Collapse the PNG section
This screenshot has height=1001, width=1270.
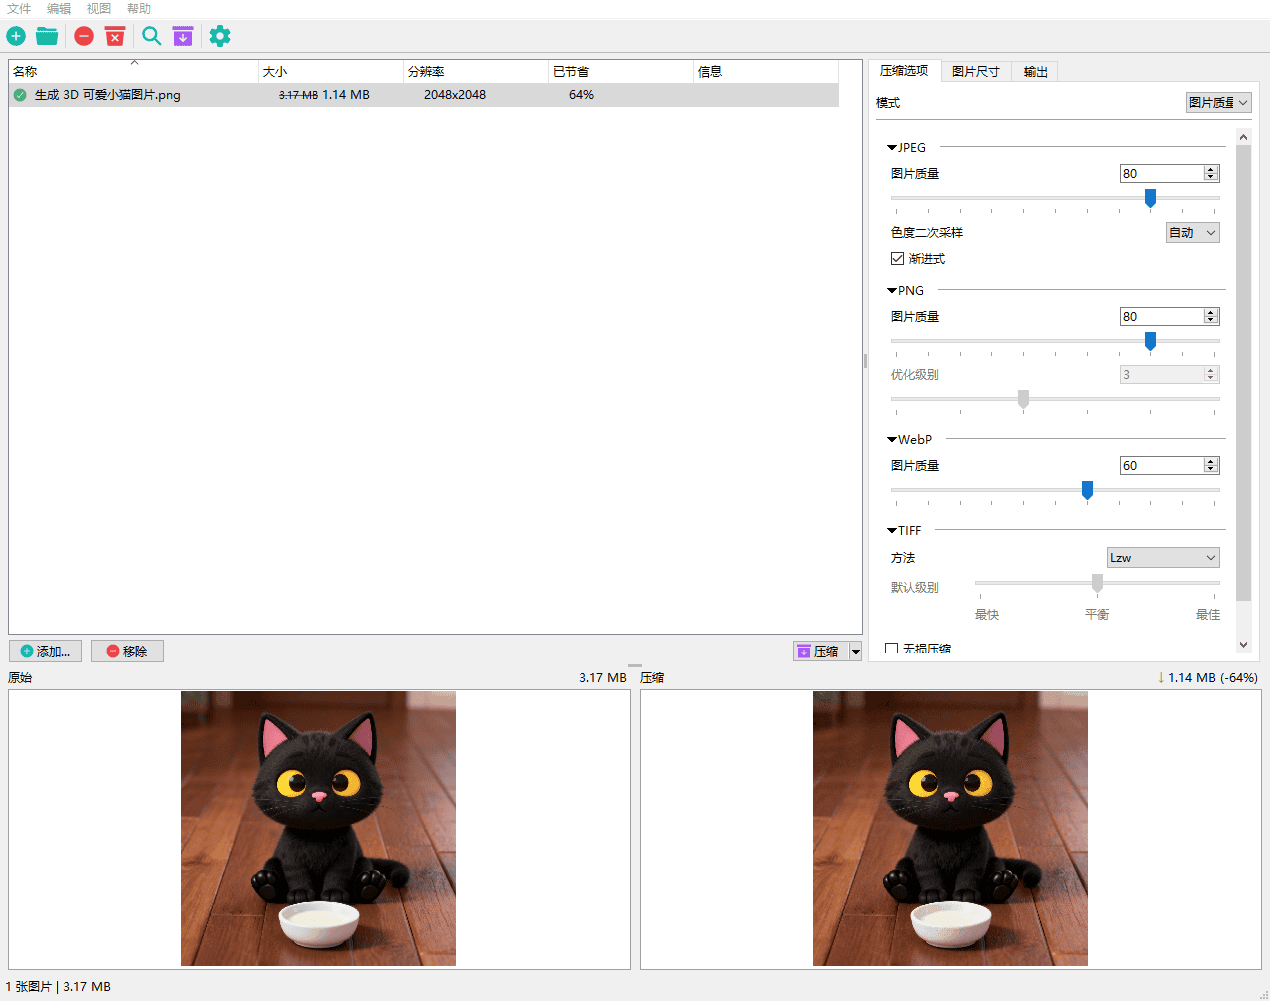click(892, 291)
